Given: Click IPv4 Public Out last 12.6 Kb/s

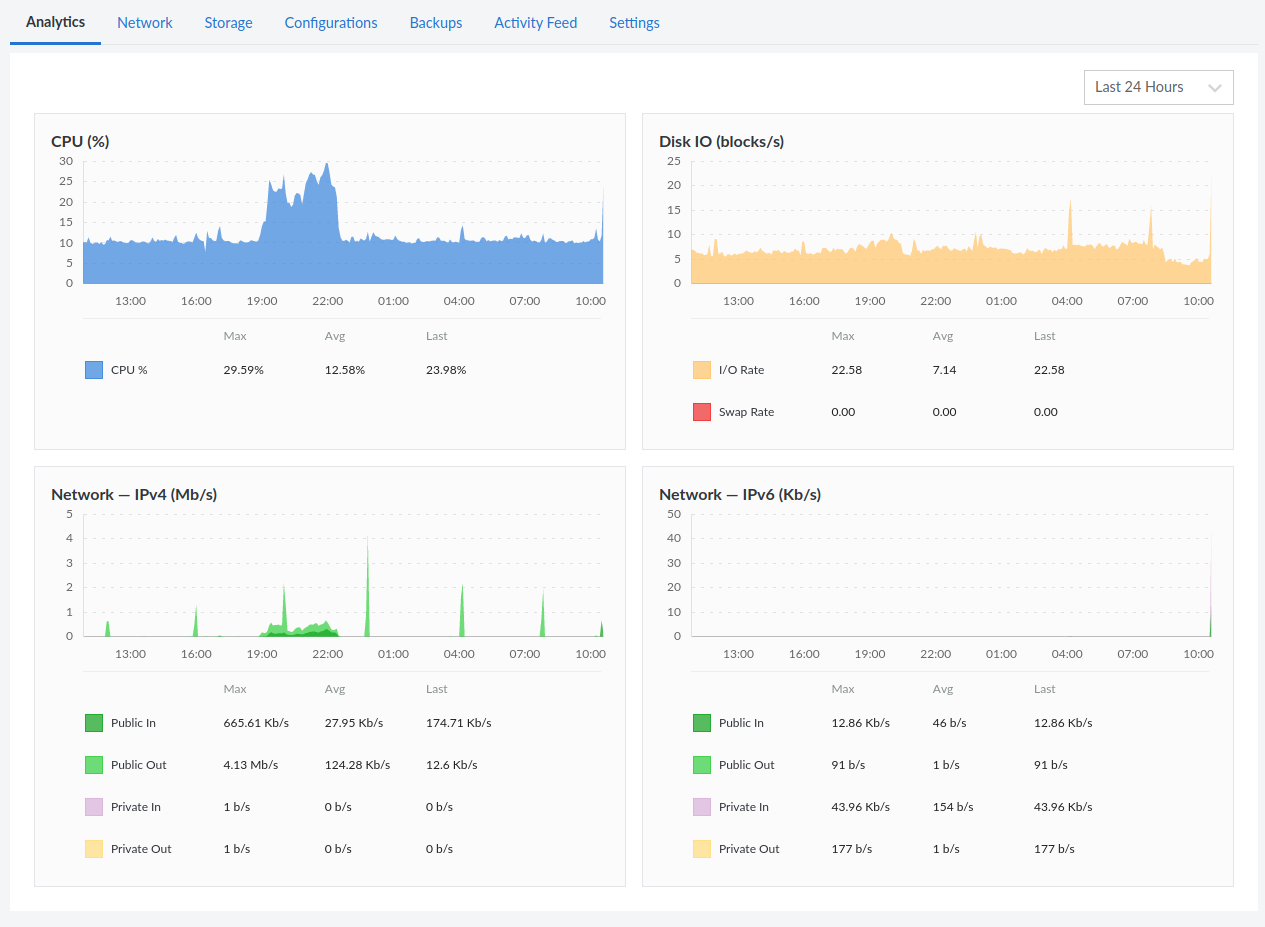Looking at the screenshot, I should (x=452, y=765).
